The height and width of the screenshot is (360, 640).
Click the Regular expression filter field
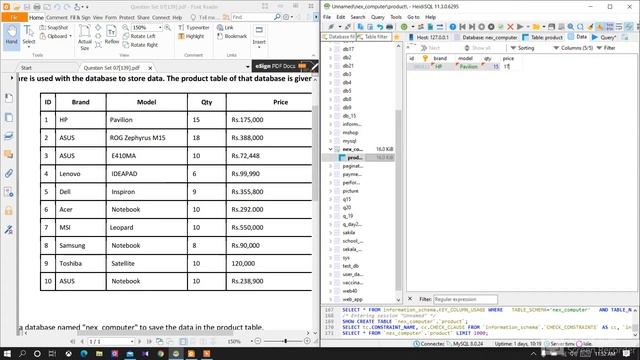coord(465,299)
